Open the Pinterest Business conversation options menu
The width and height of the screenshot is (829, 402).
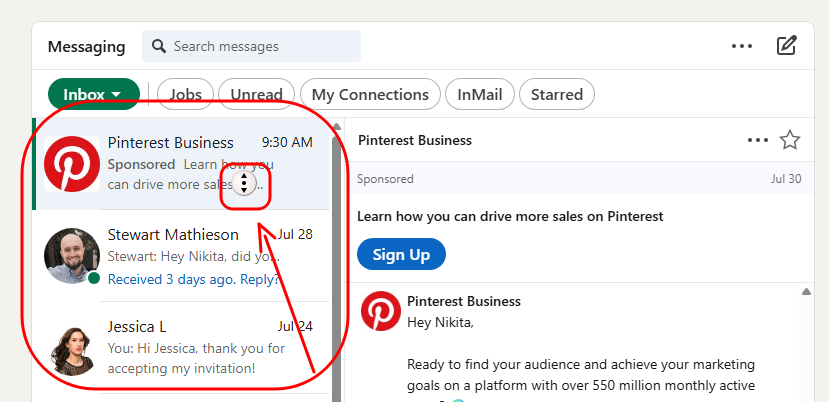point(758,141)
